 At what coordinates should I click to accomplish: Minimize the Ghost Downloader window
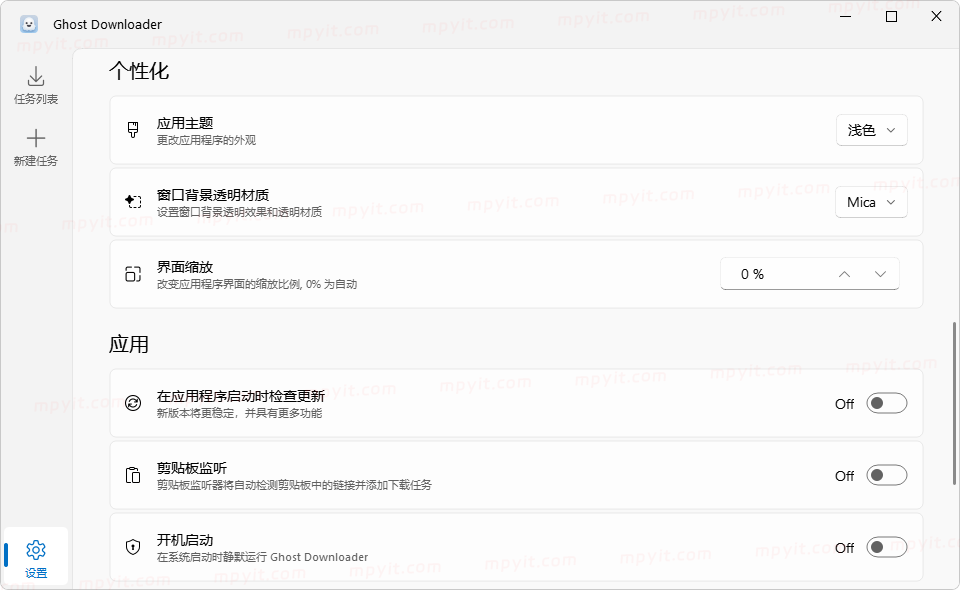[x=846, y=17]
